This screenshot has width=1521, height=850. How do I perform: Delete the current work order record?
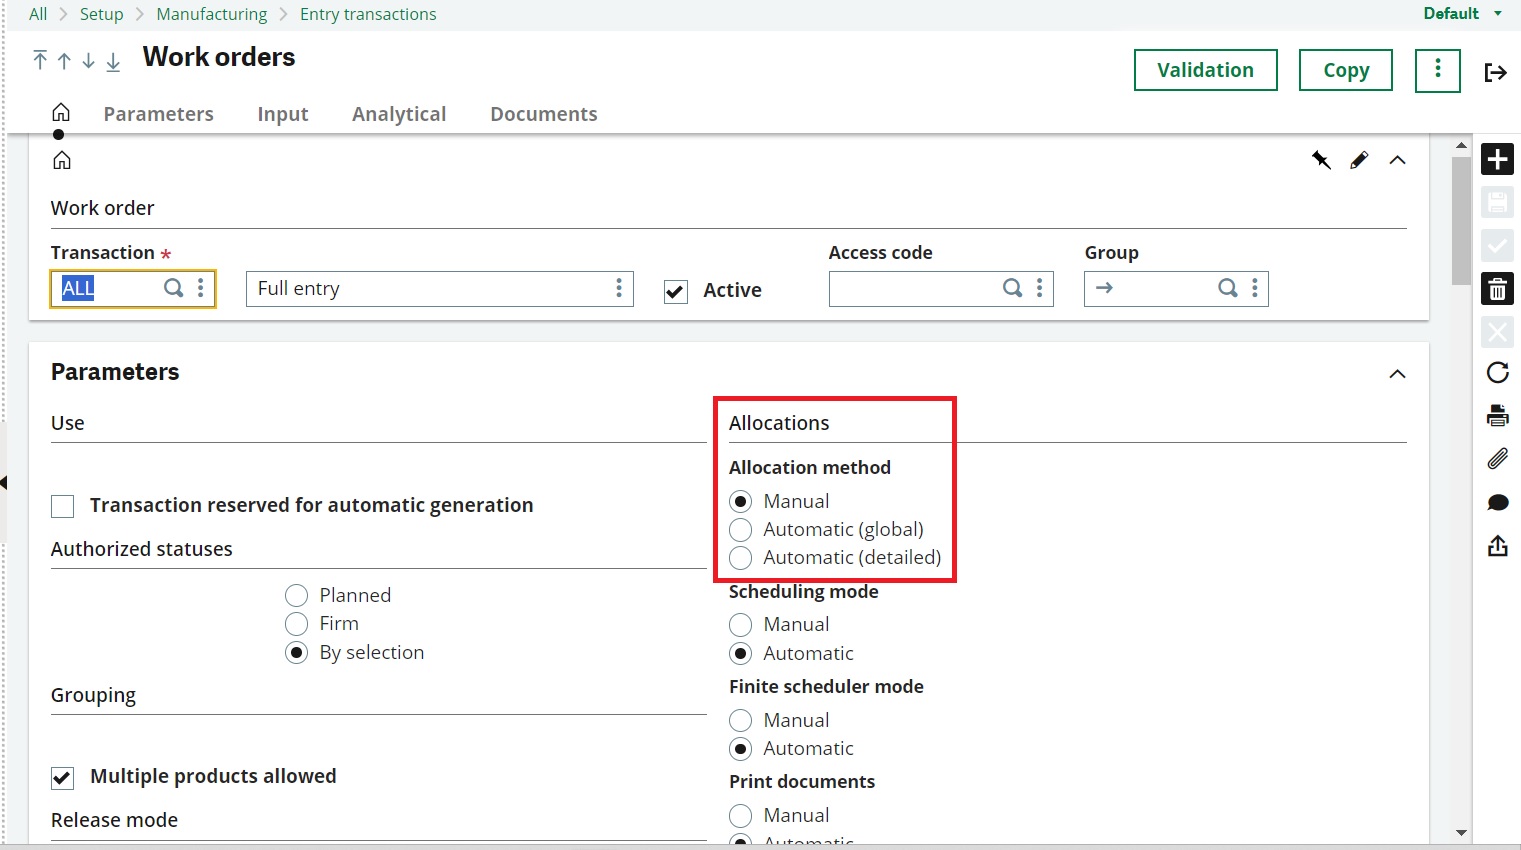click(1497, 288)
